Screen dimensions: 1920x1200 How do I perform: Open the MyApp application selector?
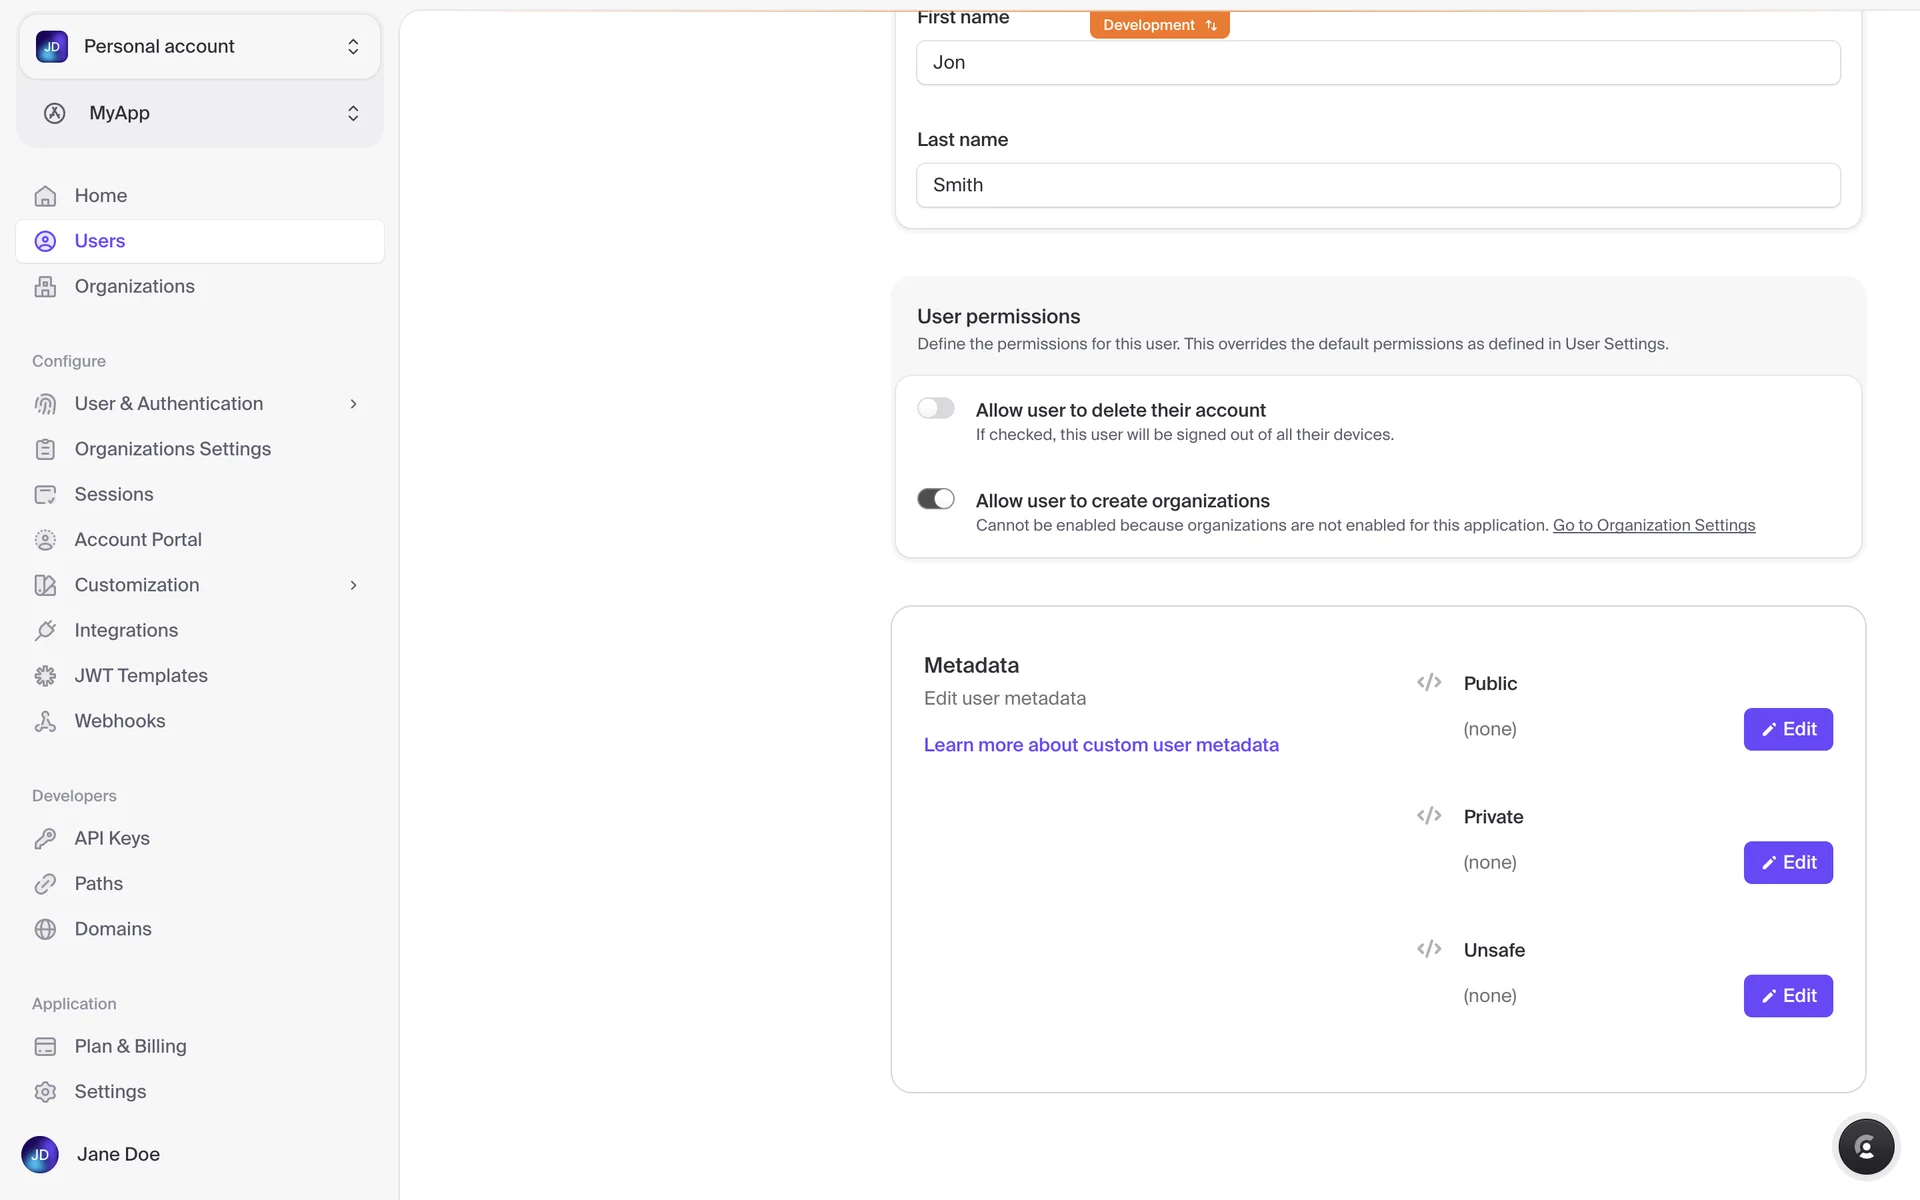point(200,113)
